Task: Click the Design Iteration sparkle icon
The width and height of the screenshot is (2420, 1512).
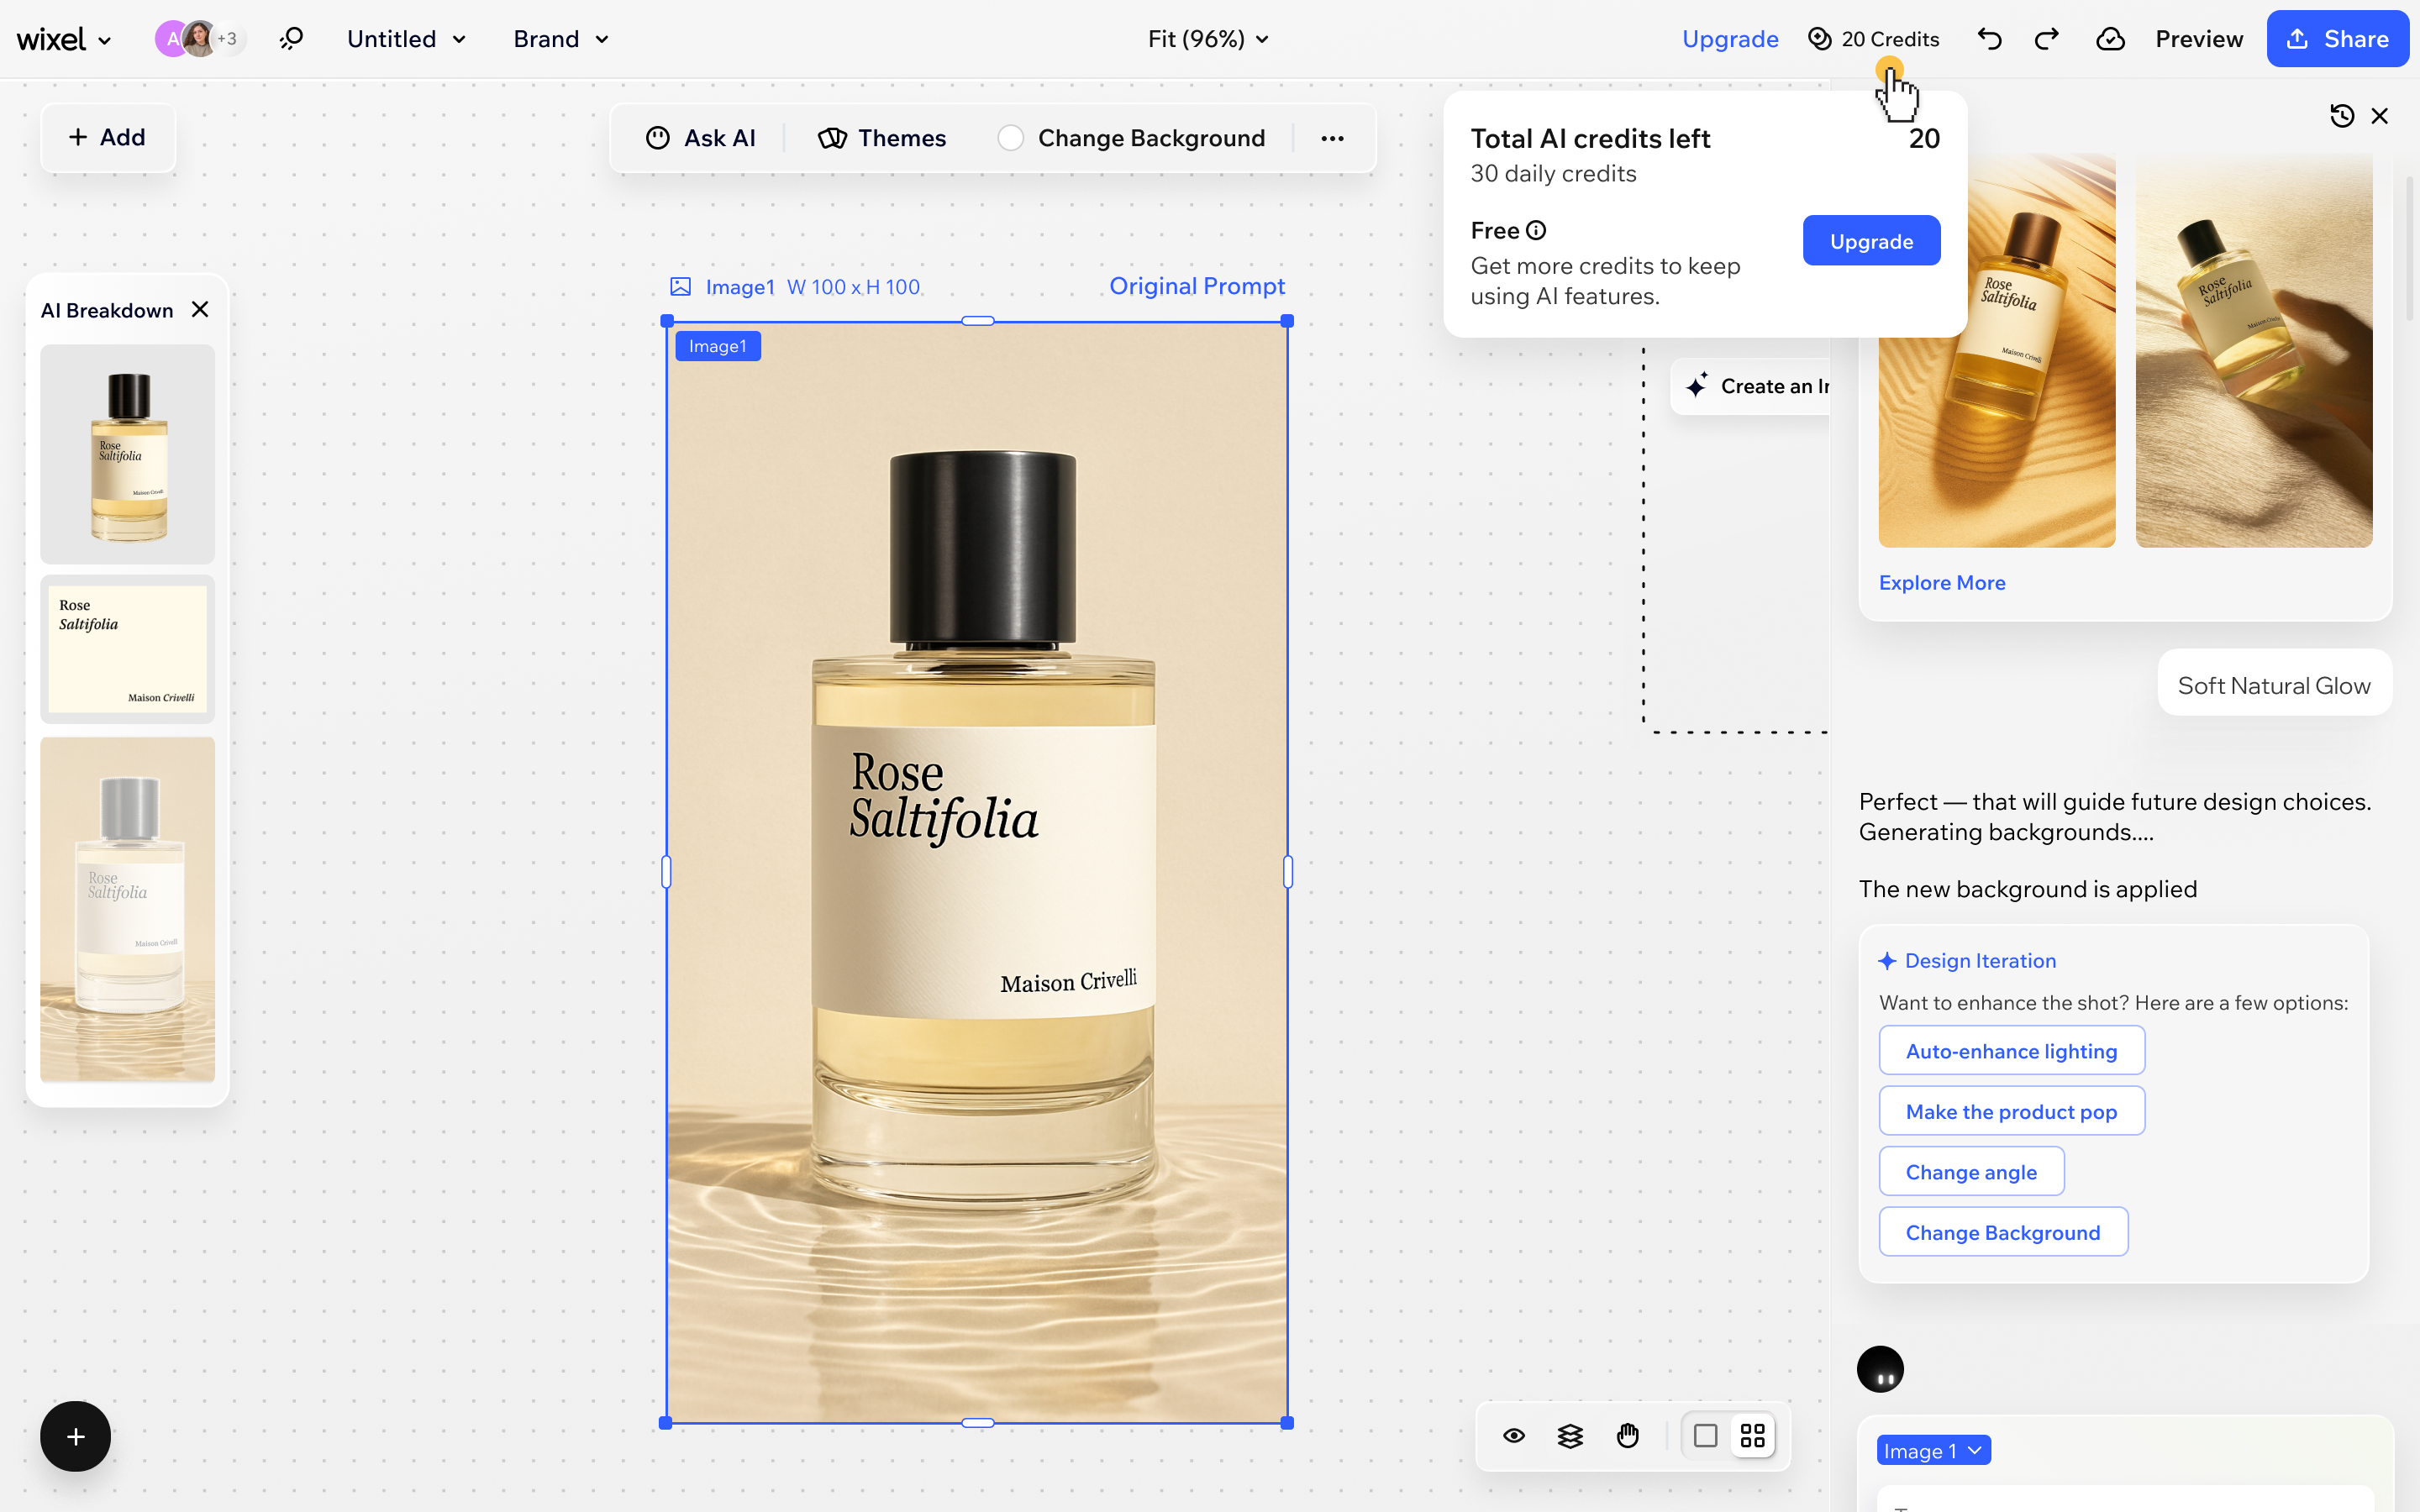Action: [1887, 961]
